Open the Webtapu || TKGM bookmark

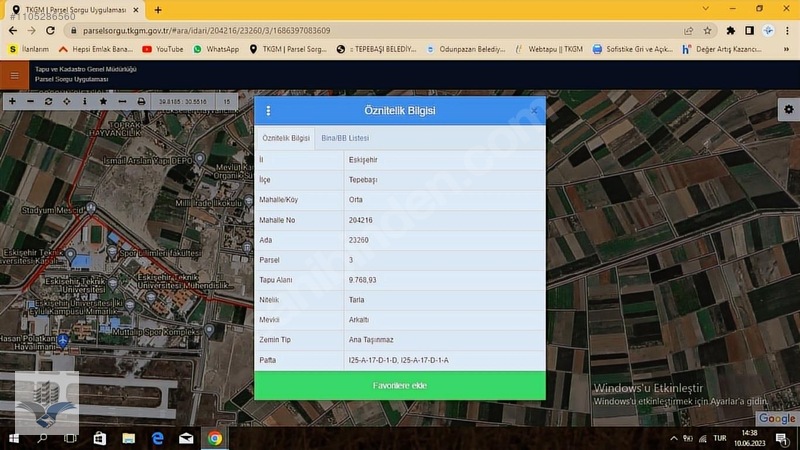coord(549,49)
